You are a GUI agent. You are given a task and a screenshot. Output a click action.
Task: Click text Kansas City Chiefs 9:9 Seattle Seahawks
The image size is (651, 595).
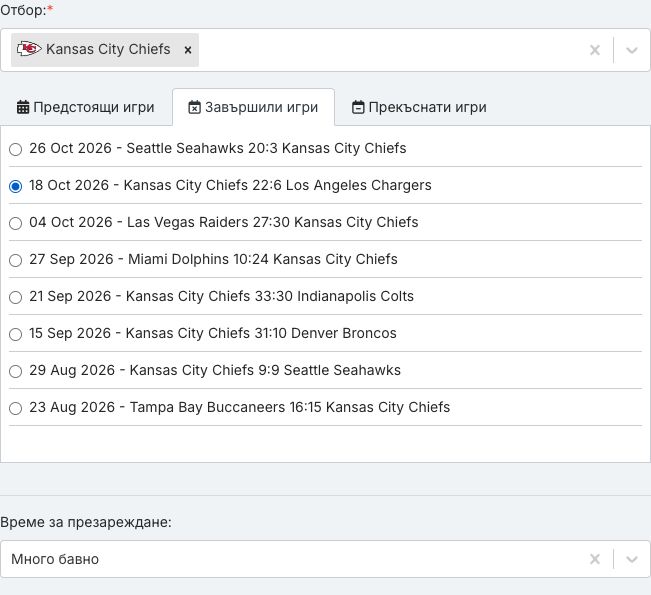coord(265,370)
